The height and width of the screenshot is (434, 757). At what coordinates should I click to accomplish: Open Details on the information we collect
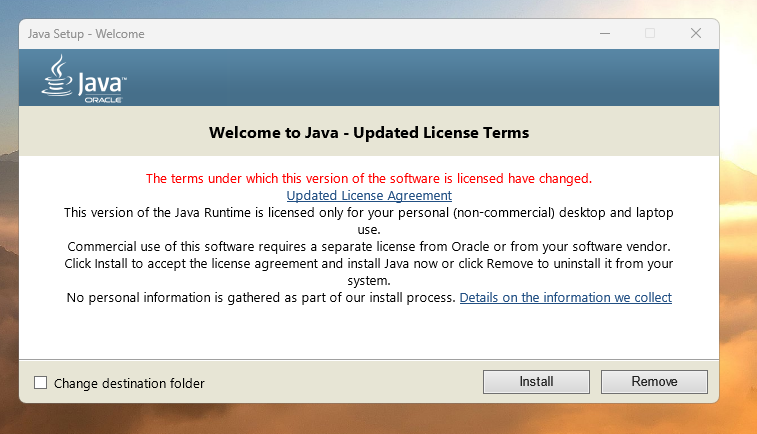pyautogui.click(x=565, y=297)
